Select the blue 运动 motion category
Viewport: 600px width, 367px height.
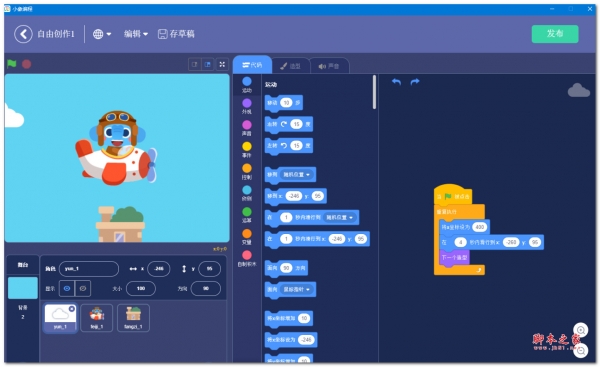(x=247, y=85)
